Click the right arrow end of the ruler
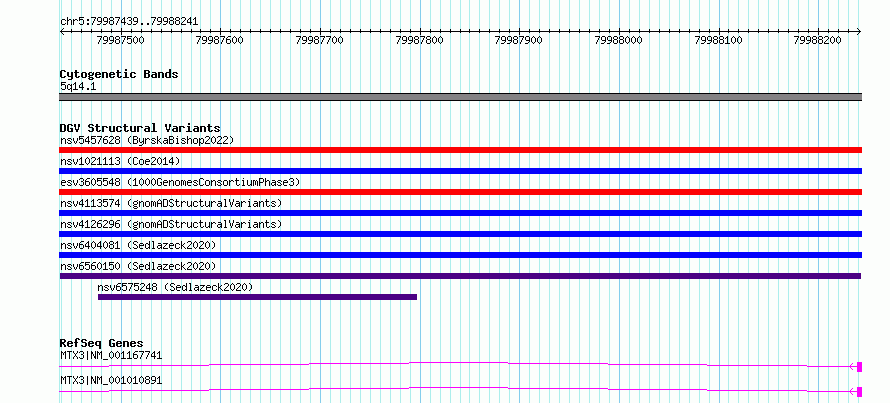 click(859, 32)
